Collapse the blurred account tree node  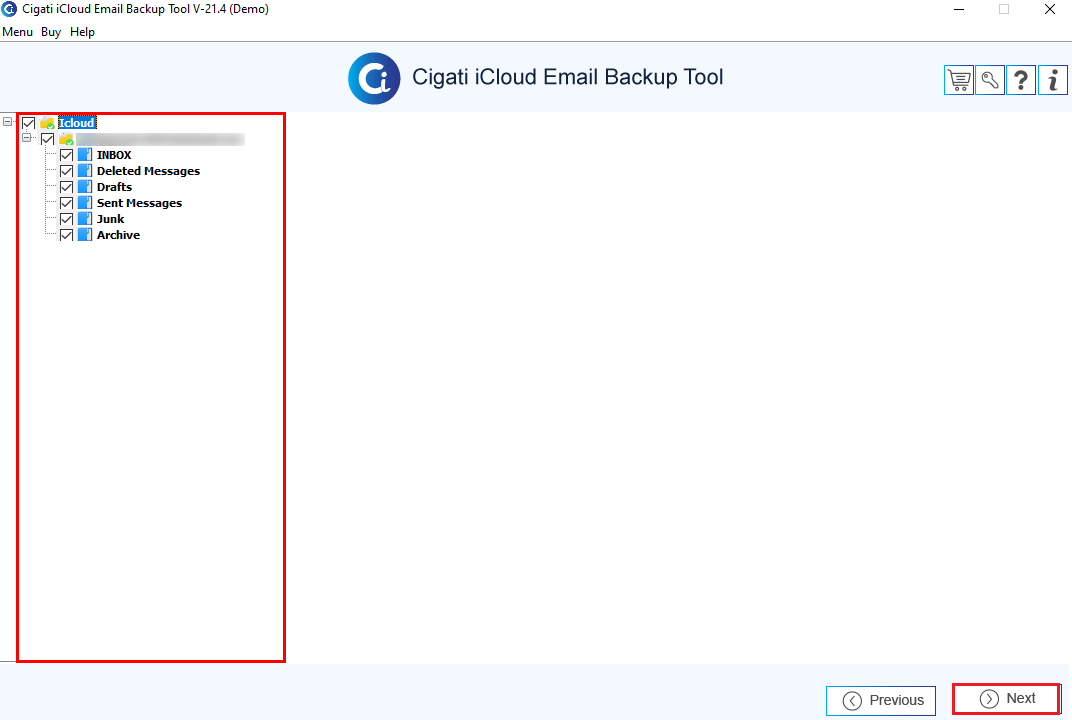(x=27, y=137)
